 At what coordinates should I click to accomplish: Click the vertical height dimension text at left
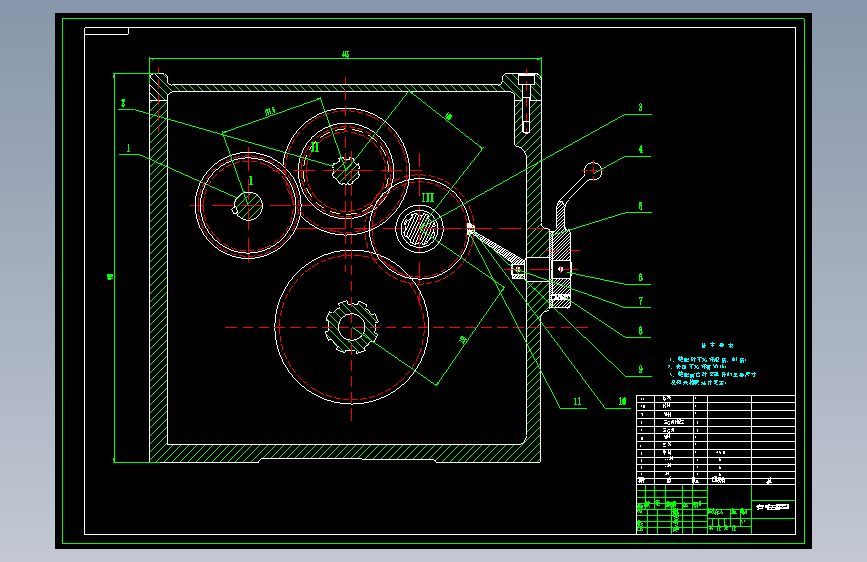coord(110,276)
